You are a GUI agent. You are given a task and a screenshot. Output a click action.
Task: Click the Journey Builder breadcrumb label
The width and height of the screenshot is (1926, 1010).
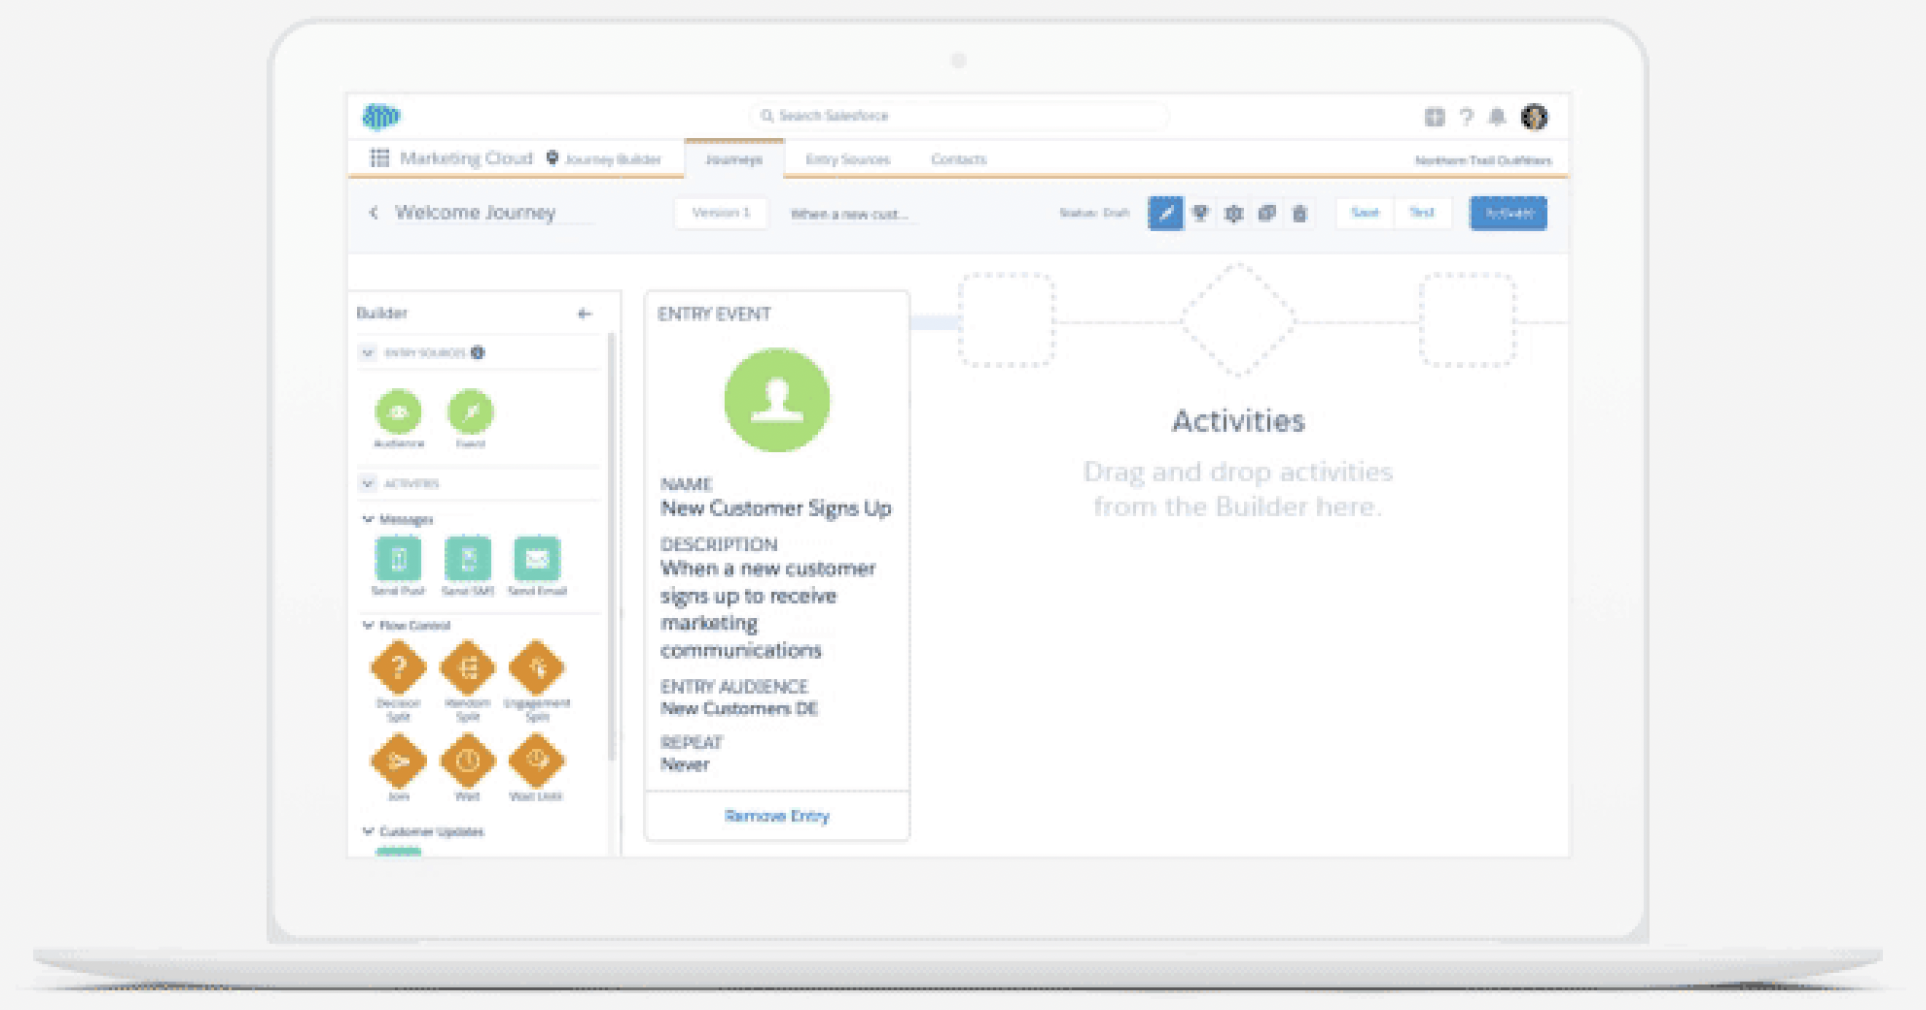613,159
